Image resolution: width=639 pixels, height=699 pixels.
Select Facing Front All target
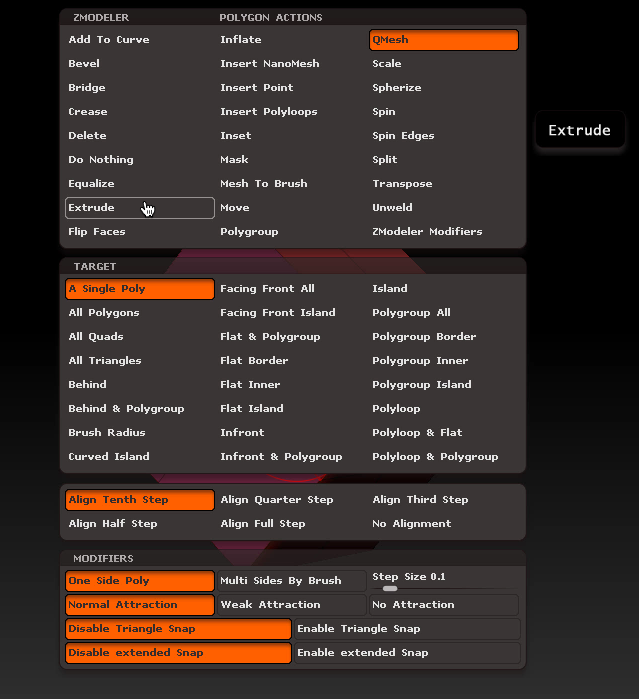pyautogui.click(x=292, y=289)
